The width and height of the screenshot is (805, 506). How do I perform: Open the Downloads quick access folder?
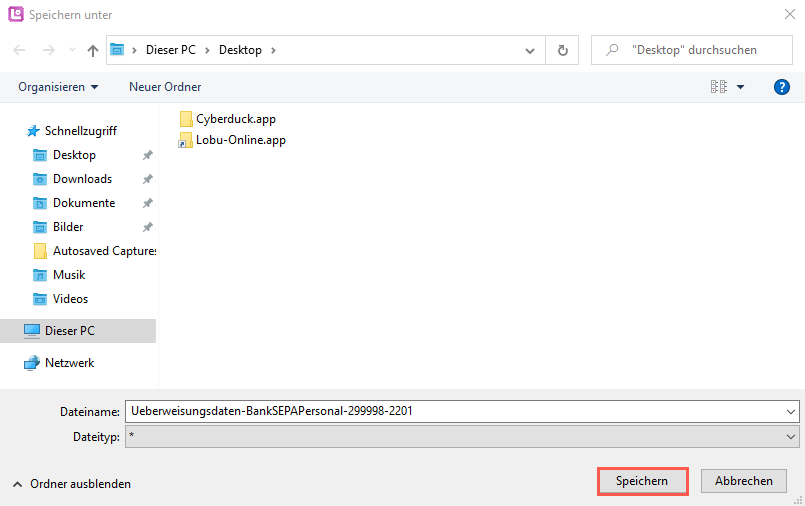[x=82, y=179]
